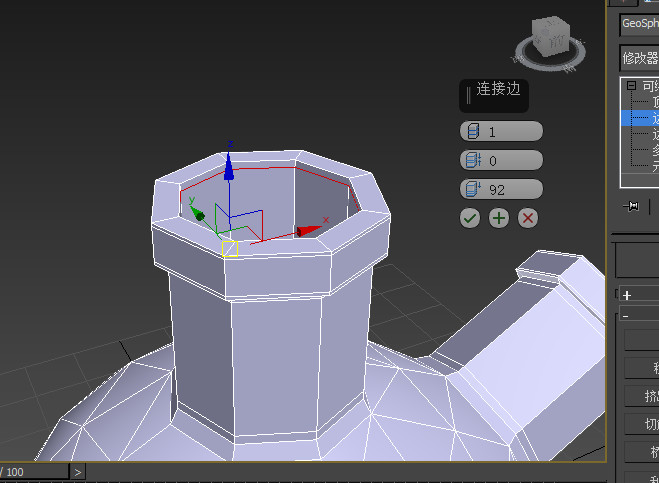Click the Pinch icon in the caddy
This screenshot has height=483, width=659.
(x=471, y=160)
